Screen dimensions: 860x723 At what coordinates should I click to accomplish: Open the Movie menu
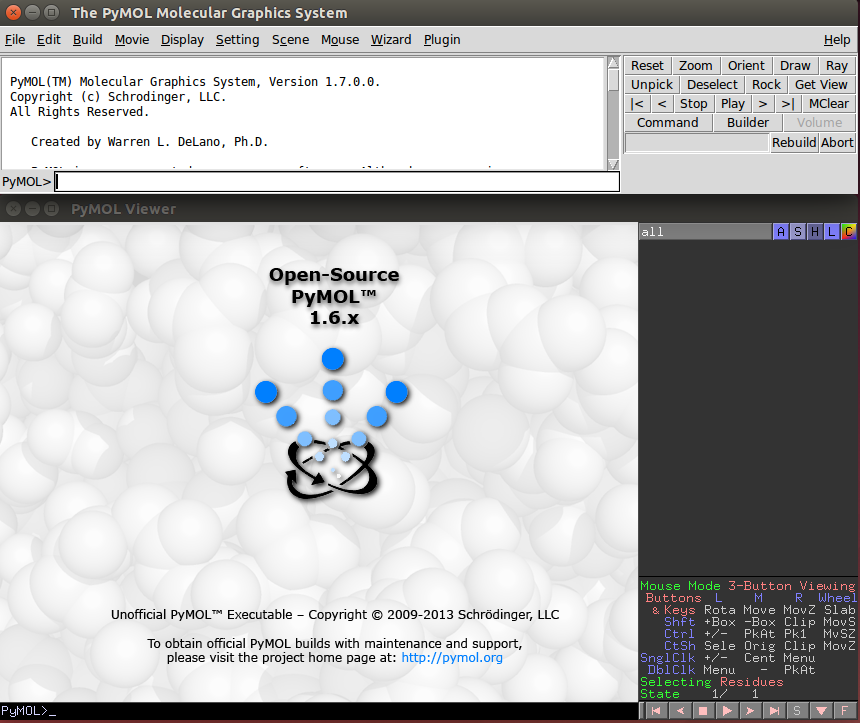[x=132, y=39]
